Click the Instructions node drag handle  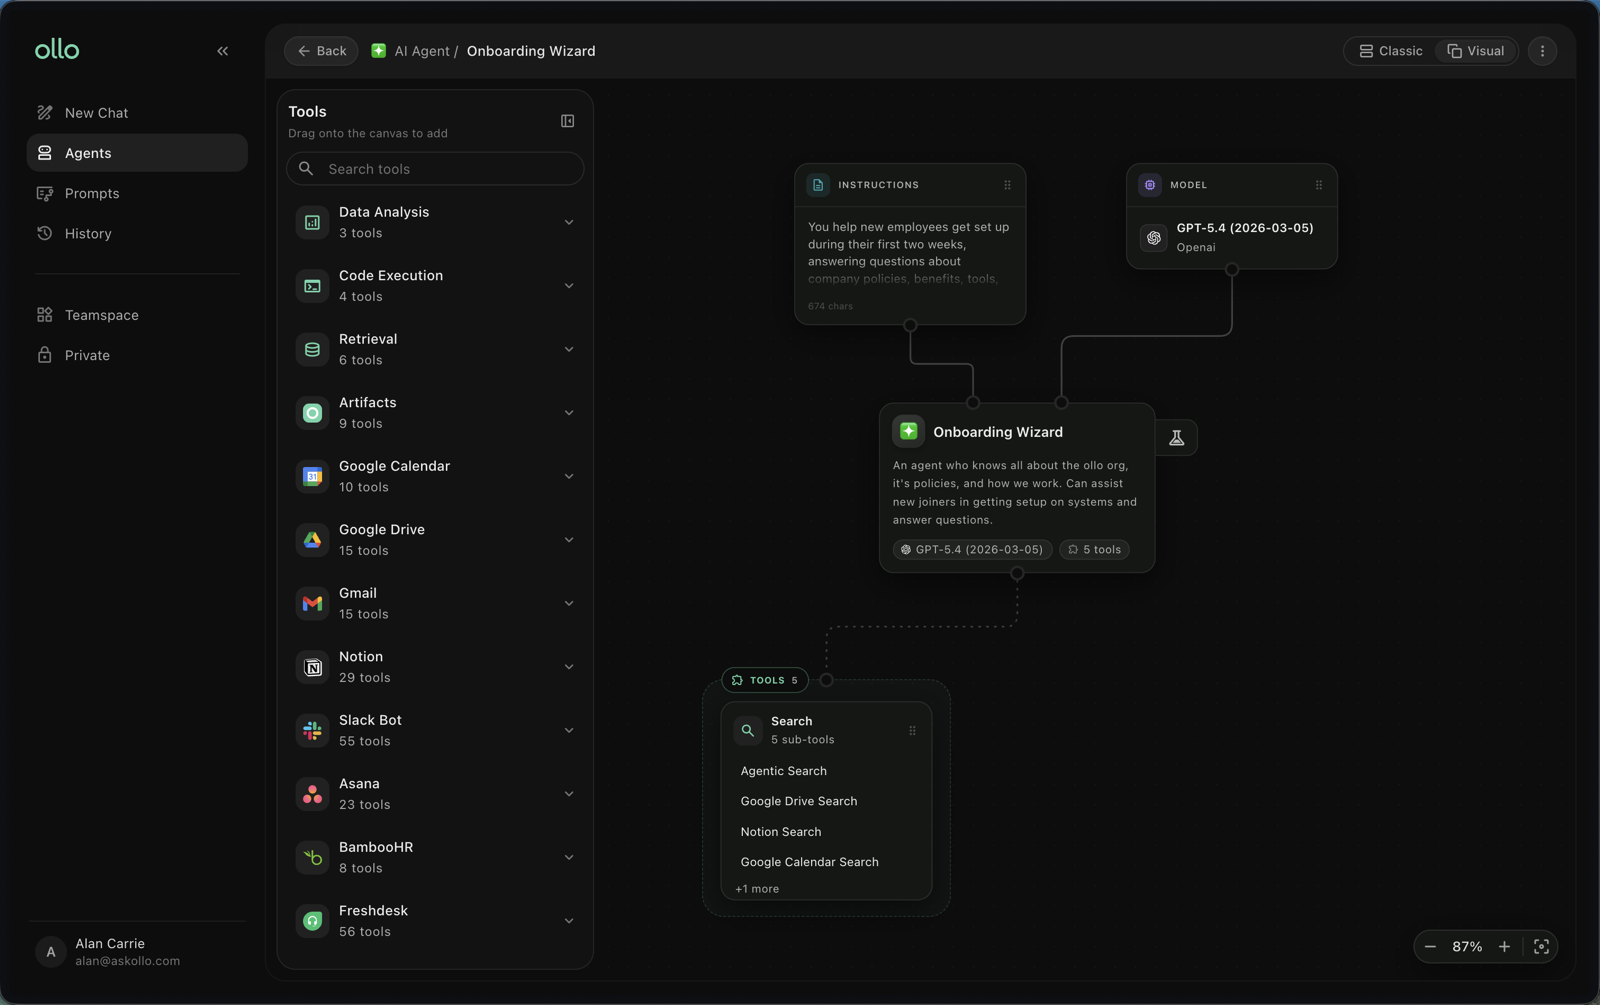point(1007,185)
